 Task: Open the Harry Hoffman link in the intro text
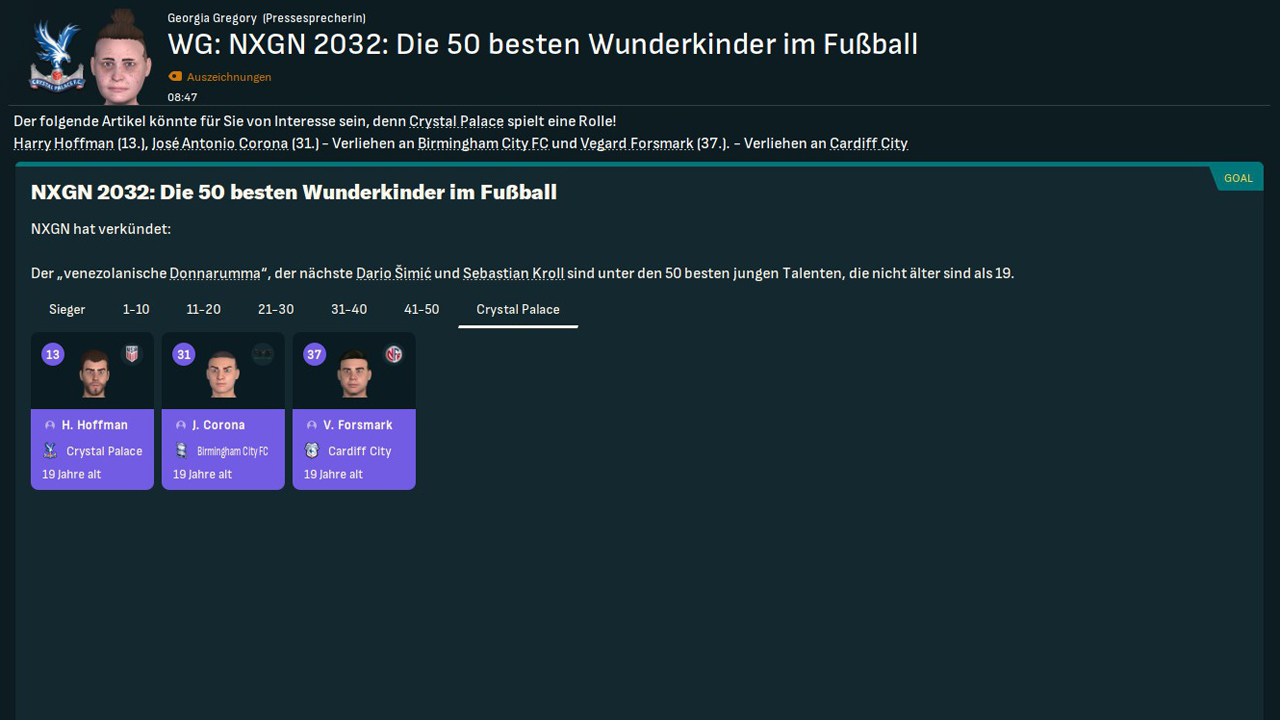pos(64,143)
